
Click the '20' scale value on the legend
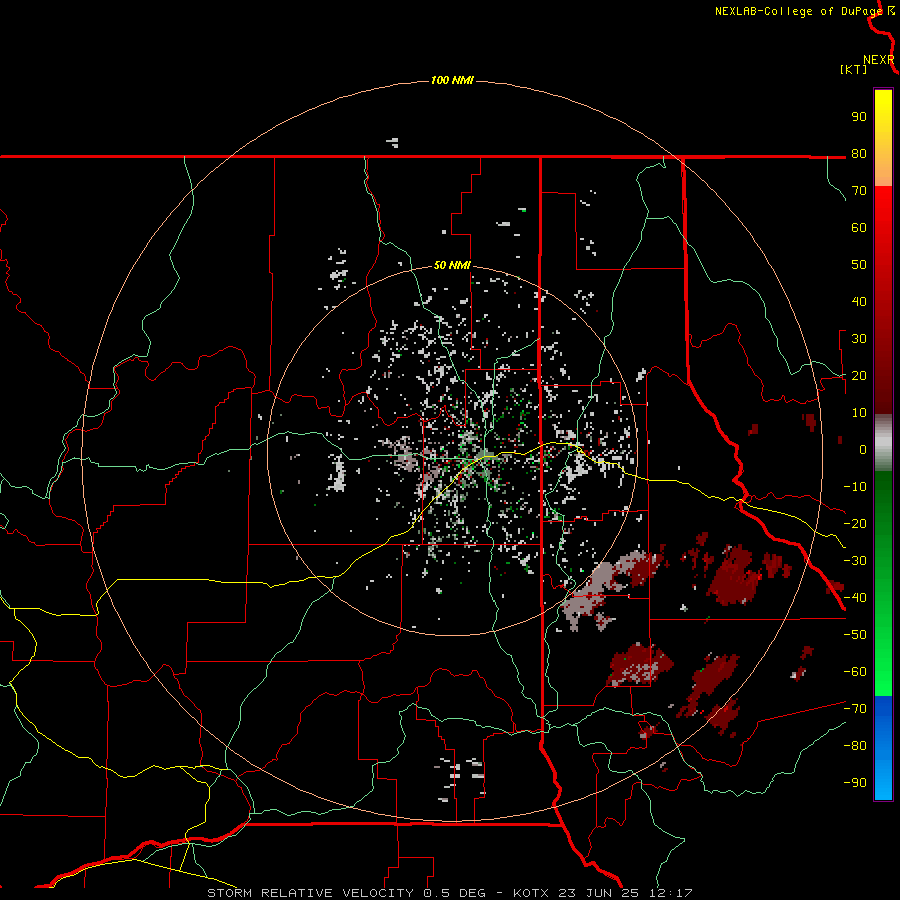[x=859, y=375]
